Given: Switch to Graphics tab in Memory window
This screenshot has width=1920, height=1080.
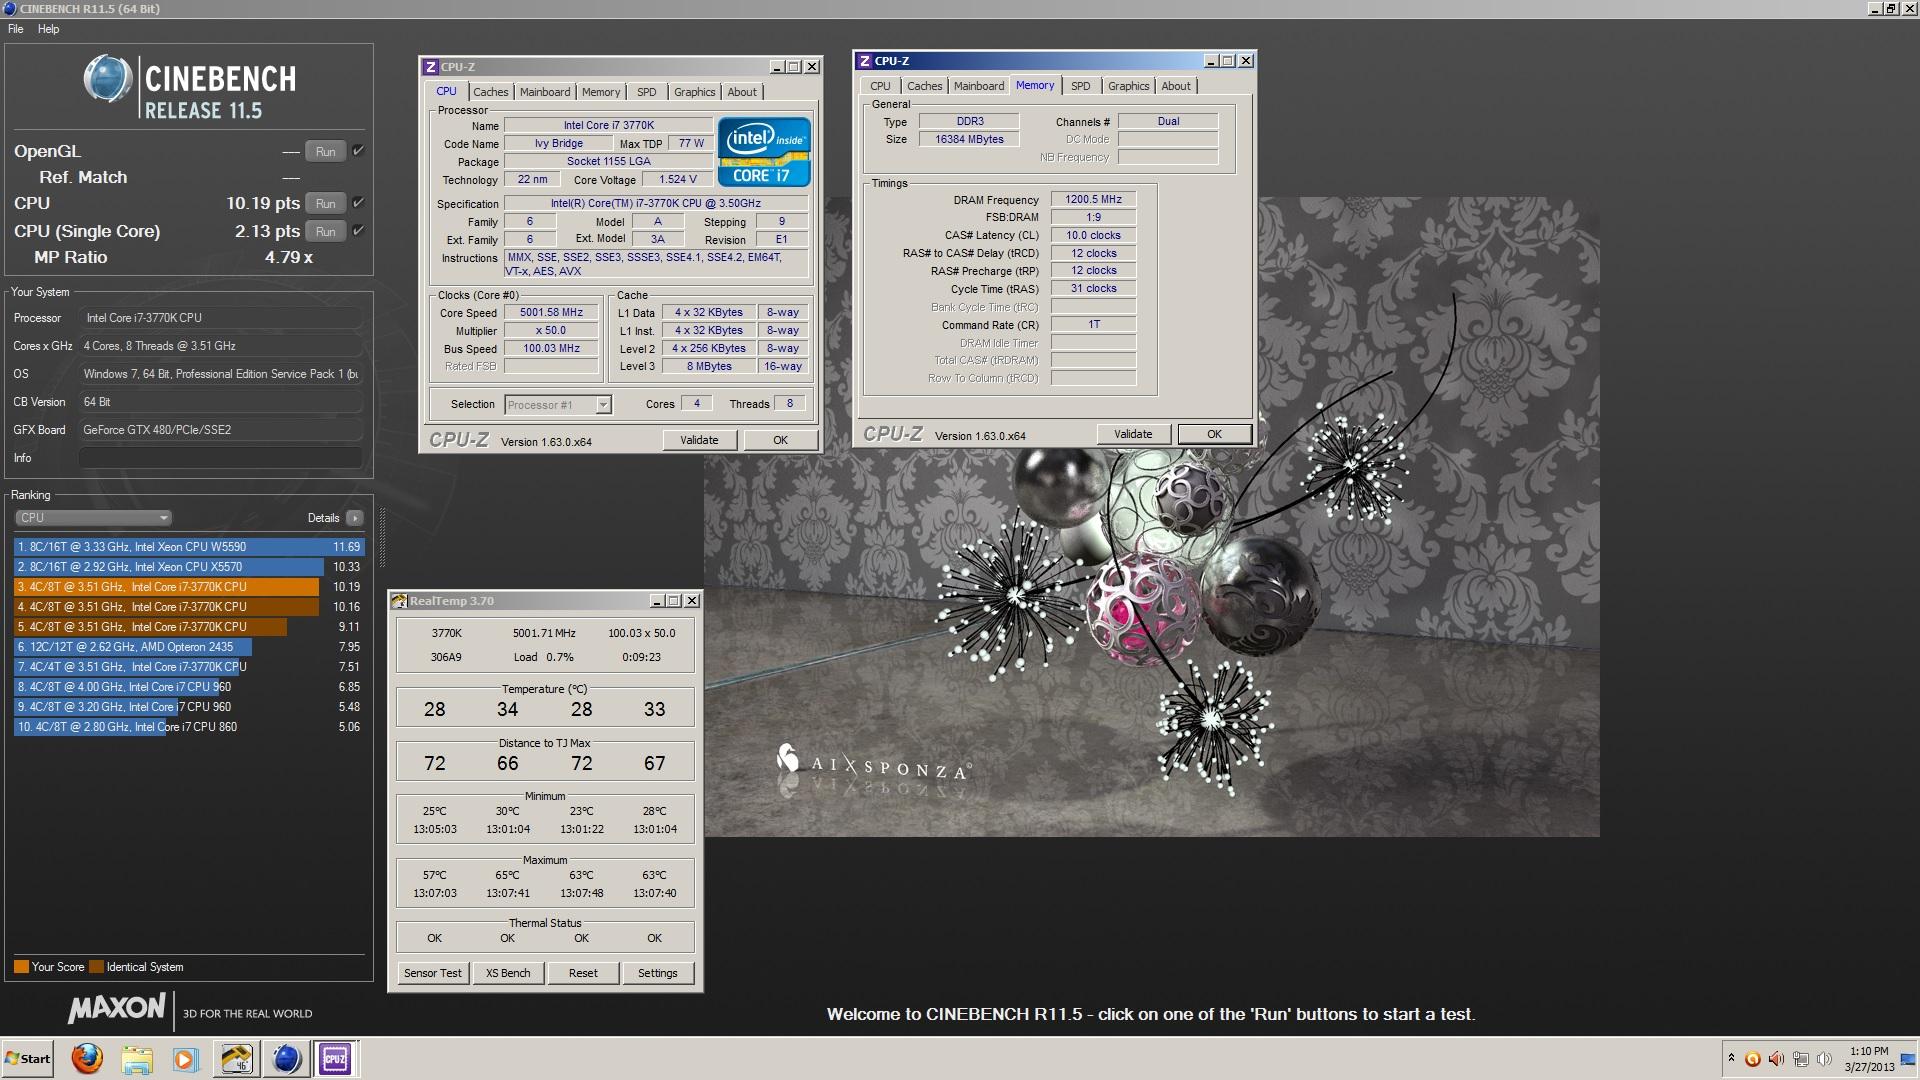Looking at the screenshot, I should tap(1128, 86).
